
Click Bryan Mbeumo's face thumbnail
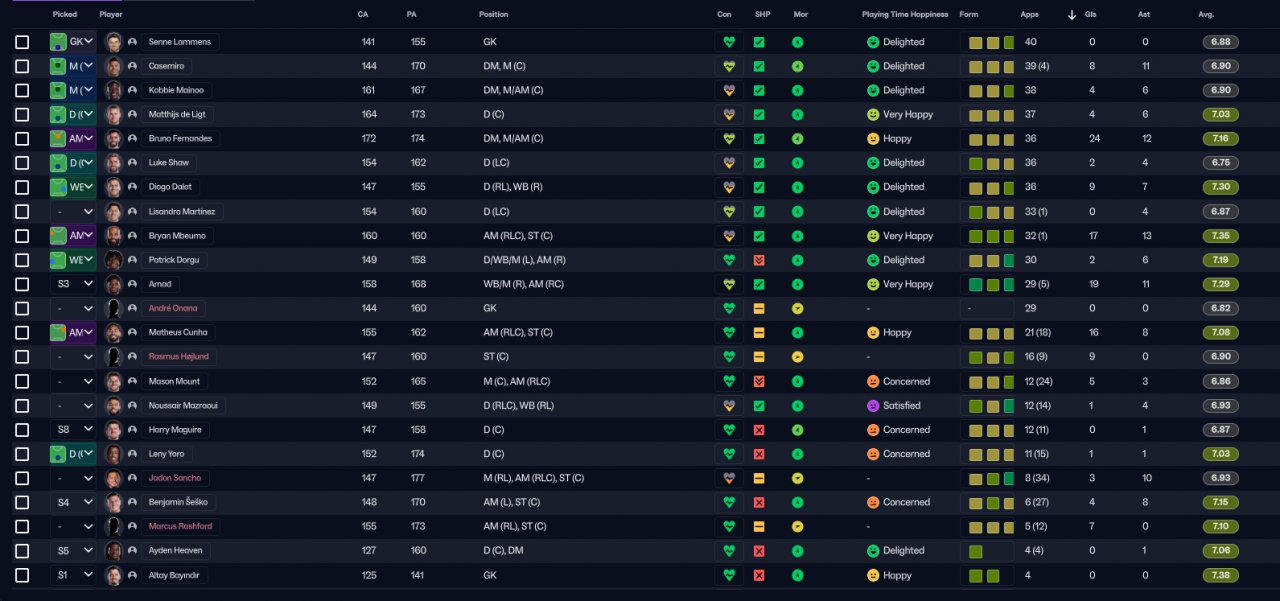[x=113, y=236]
